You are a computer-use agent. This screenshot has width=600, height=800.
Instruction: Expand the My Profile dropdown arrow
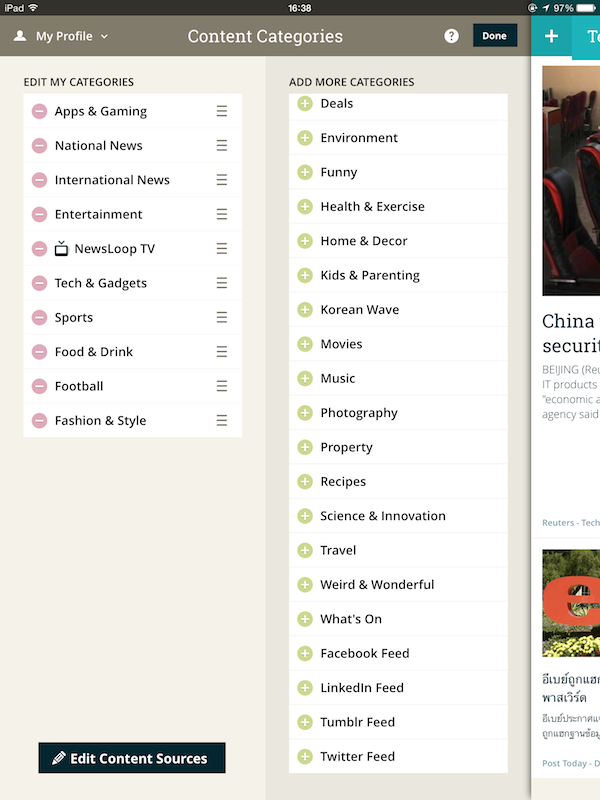(x=104, y=36)
